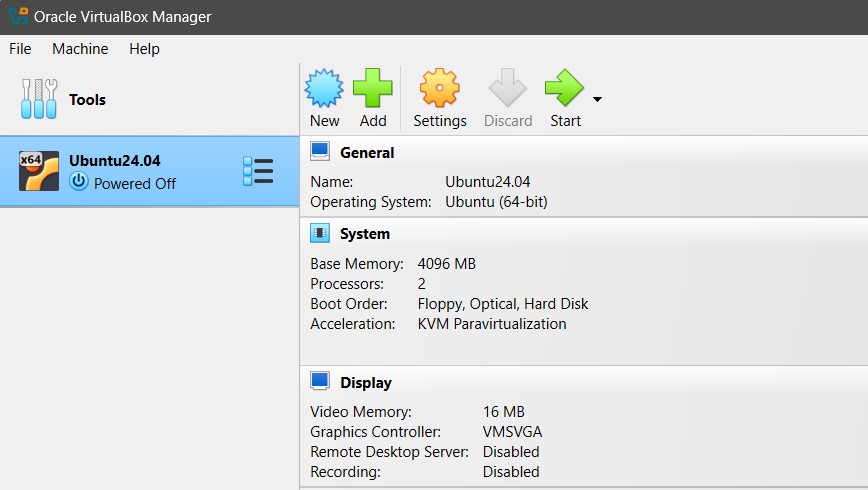Click the General section monitor icon
The width and height of the screenshot is (868, 490).
(320, 152)
